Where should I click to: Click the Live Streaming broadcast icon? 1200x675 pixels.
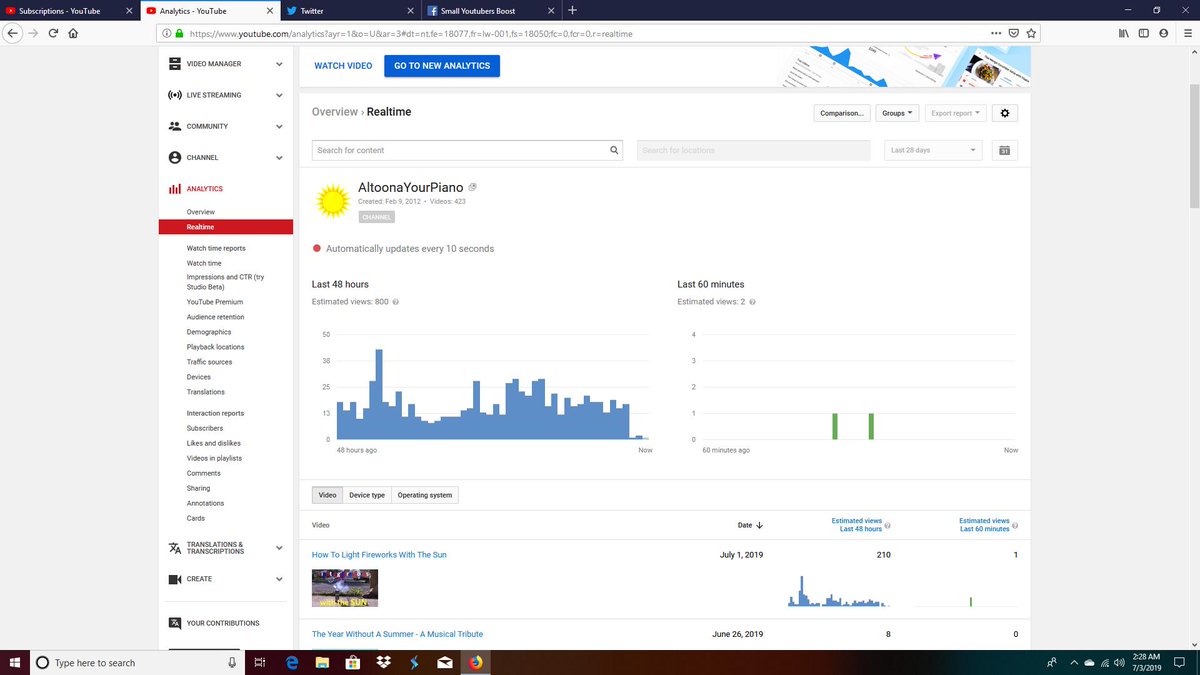click(x=174, y=95)
